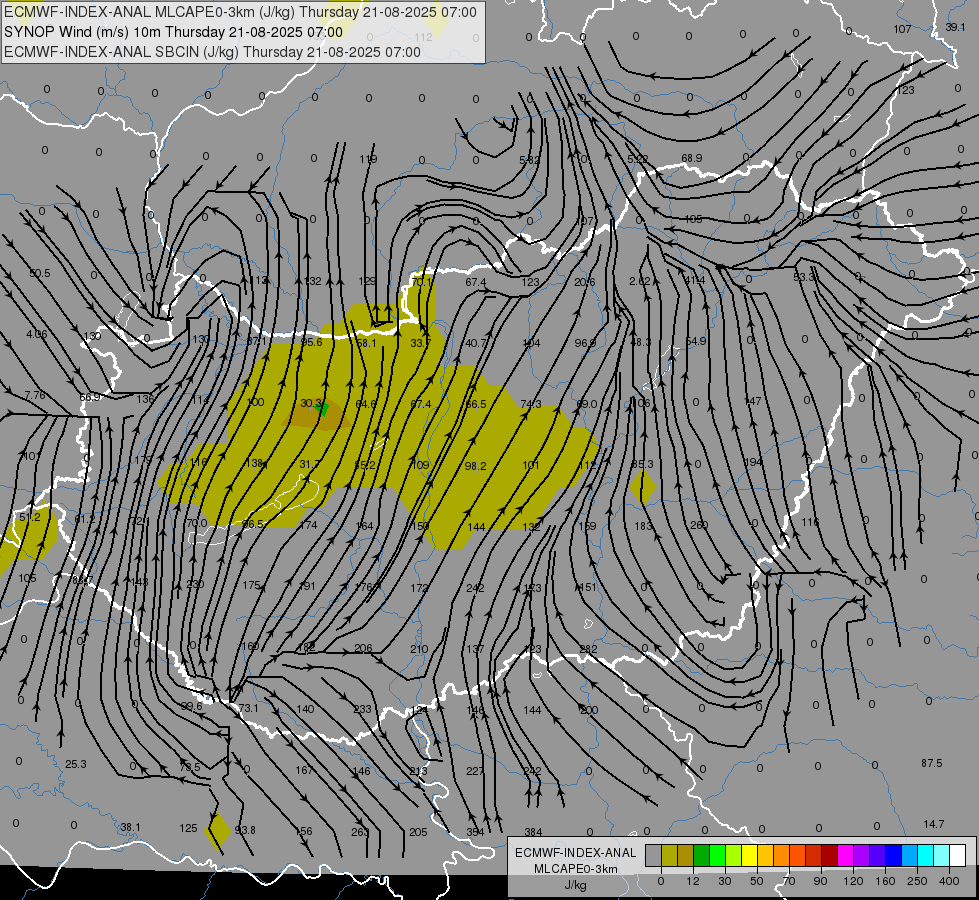Select the dark red swatch in the legend
The height and width of the screenshot is (900, 979).
pos(830,856)
